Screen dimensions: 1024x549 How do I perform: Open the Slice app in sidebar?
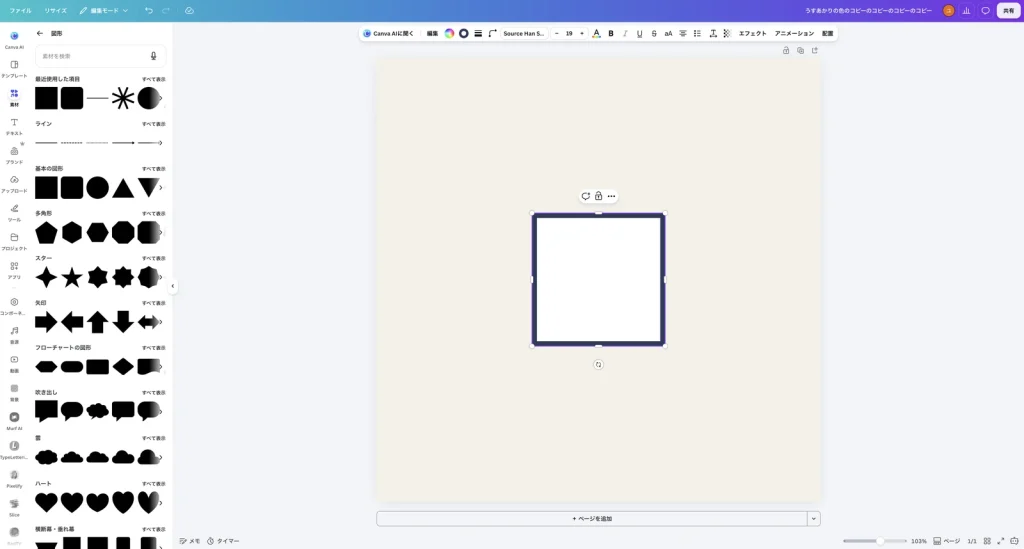coord(14,507)
